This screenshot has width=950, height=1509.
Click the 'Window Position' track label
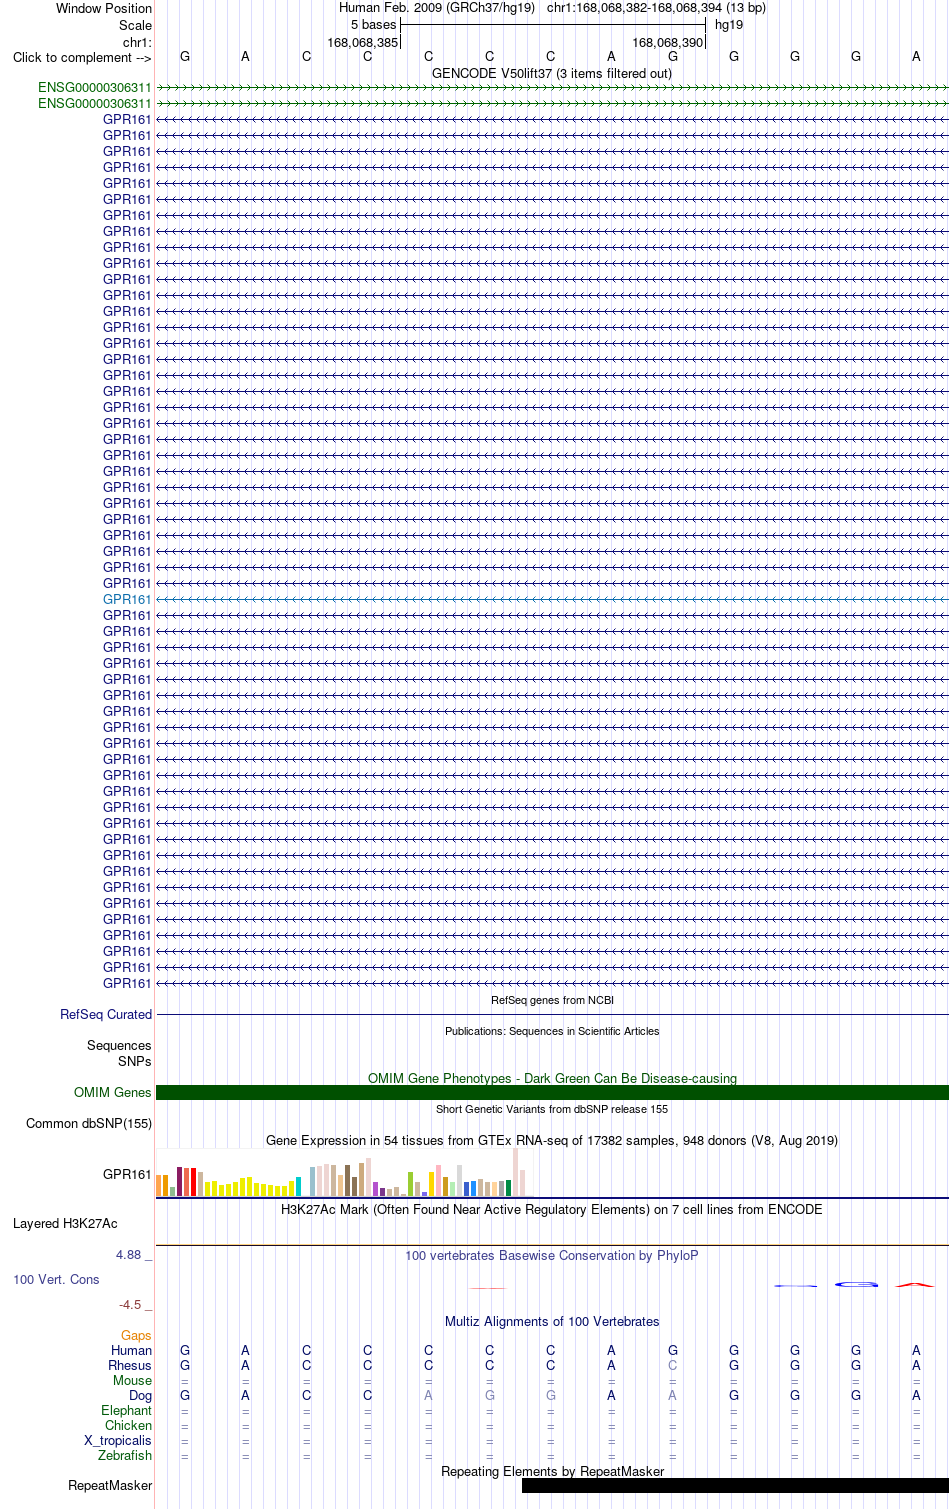(x=104, y=8)
